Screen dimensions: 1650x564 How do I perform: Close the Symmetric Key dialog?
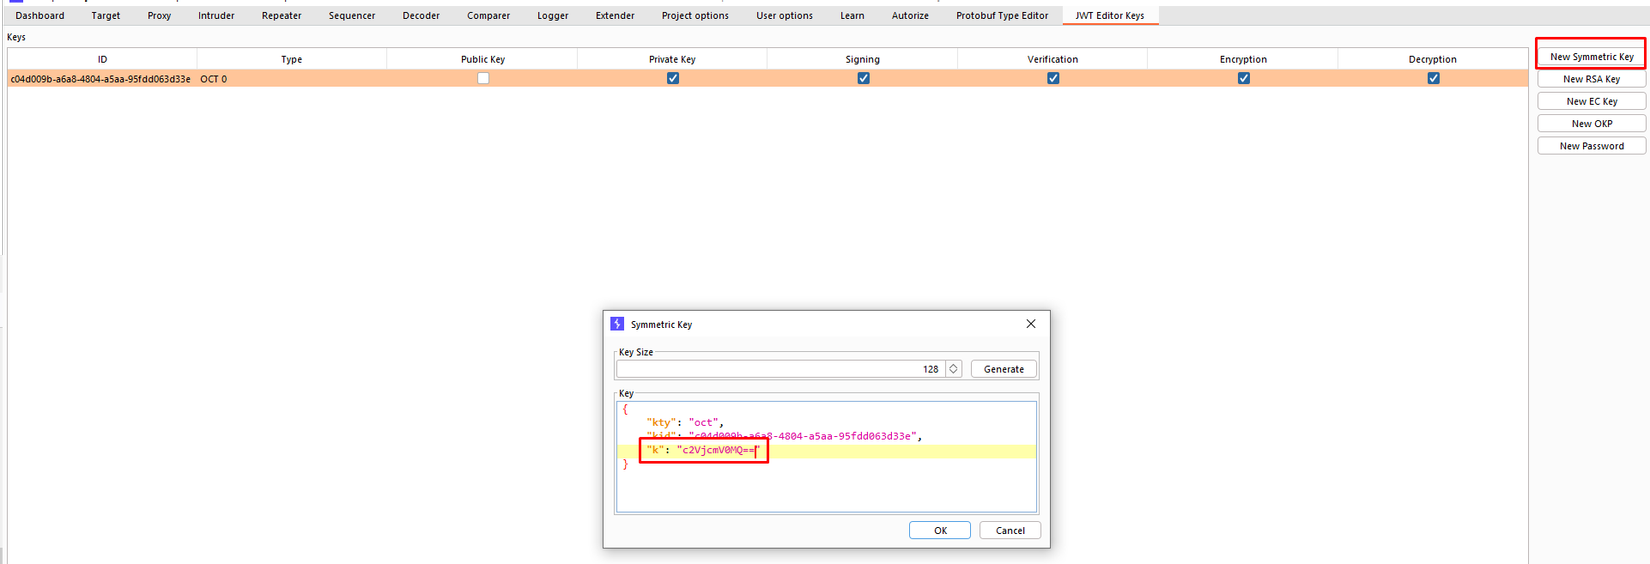click(1031, 324)
